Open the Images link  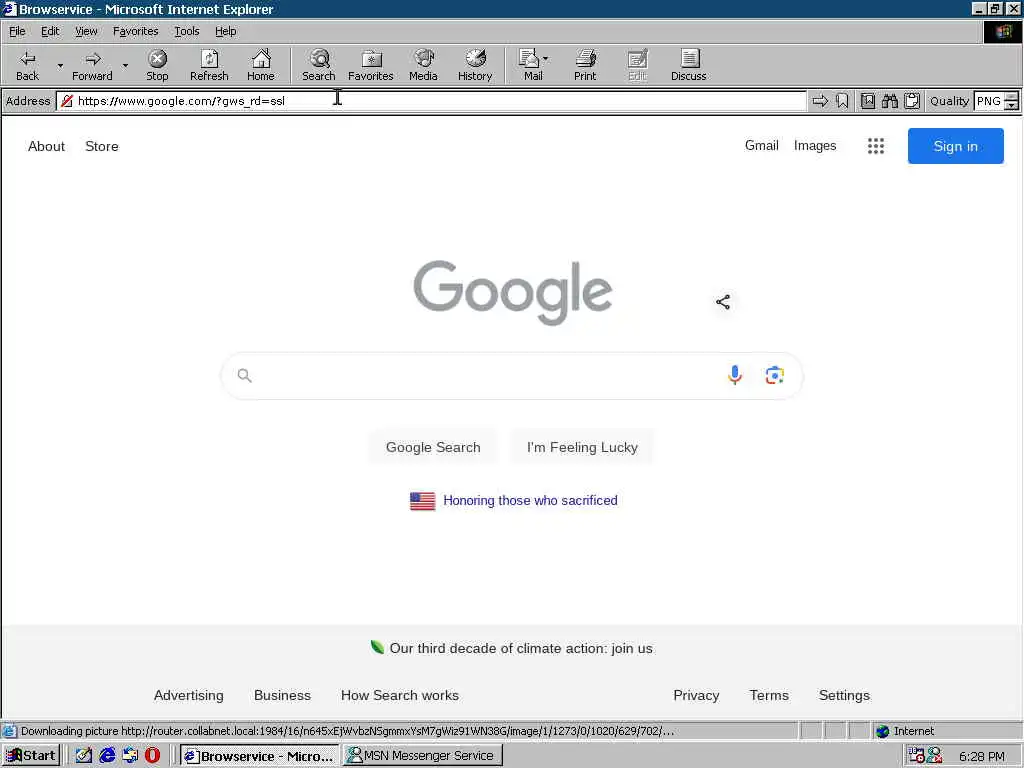point(815,146)
